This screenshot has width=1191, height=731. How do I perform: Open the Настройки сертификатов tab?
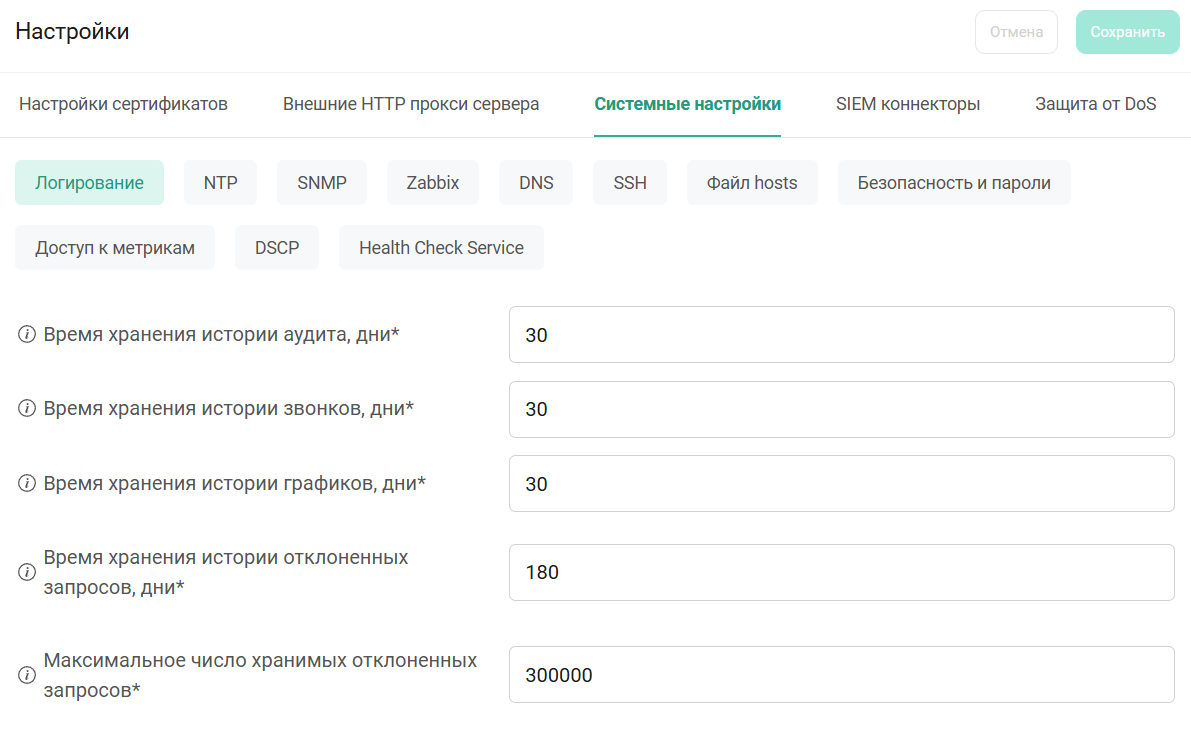[x=123, y=104]
